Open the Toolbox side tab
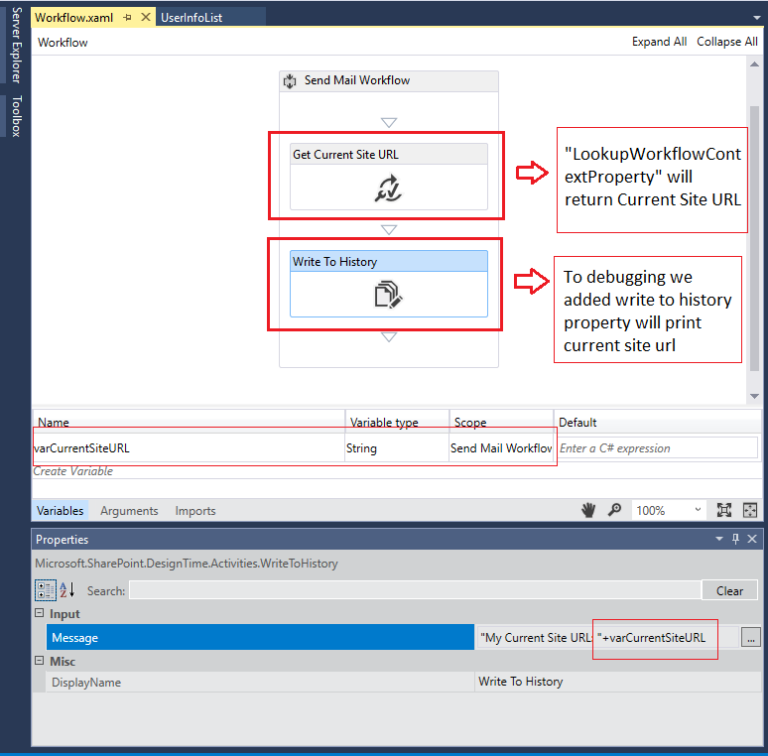This screenshot has width=768, height=756. 17,116
